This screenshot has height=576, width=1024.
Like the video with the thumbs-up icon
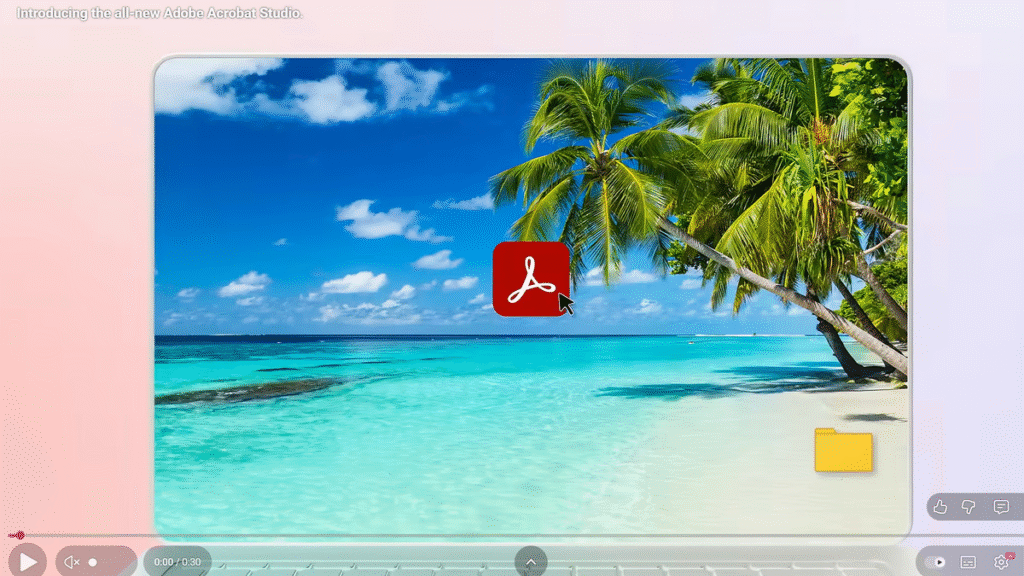940,507
